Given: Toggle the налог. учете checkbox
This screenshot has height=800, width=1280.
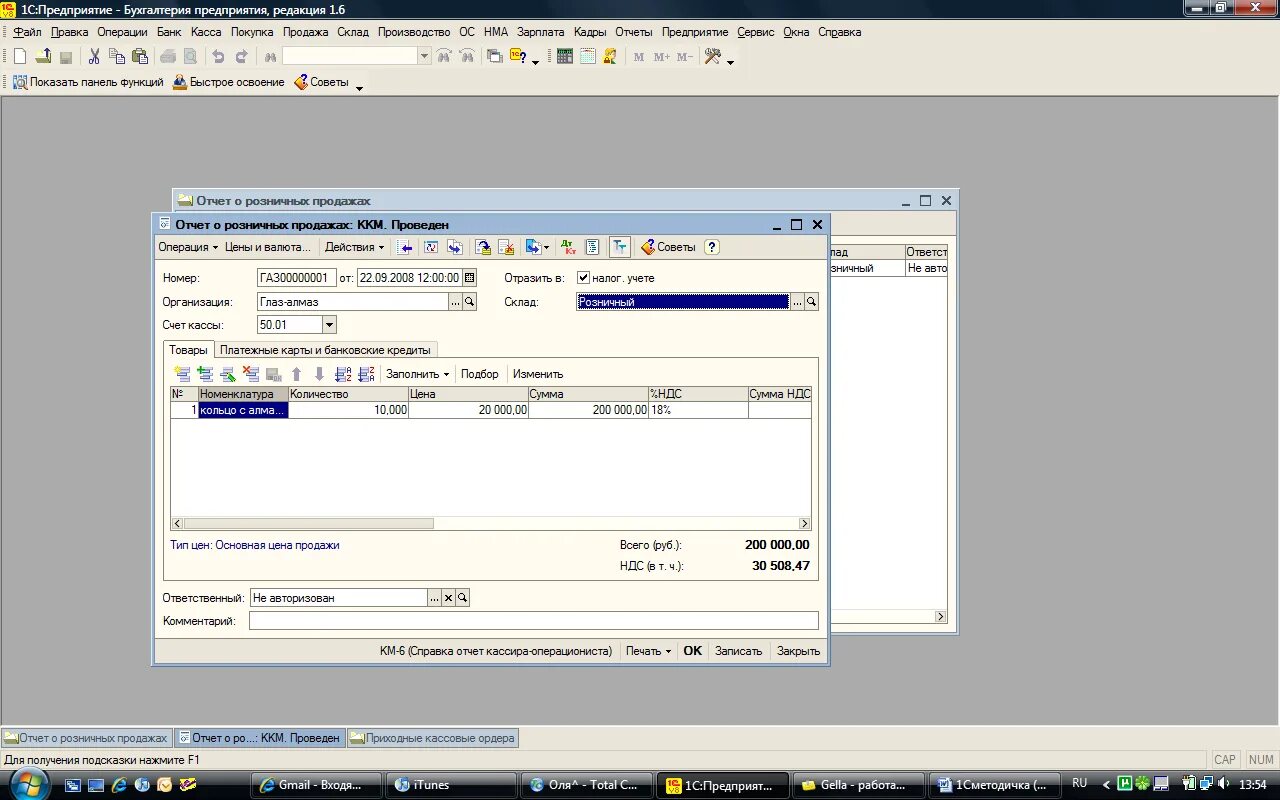Looking at the screenshot, I should click(x=584, y=278).
